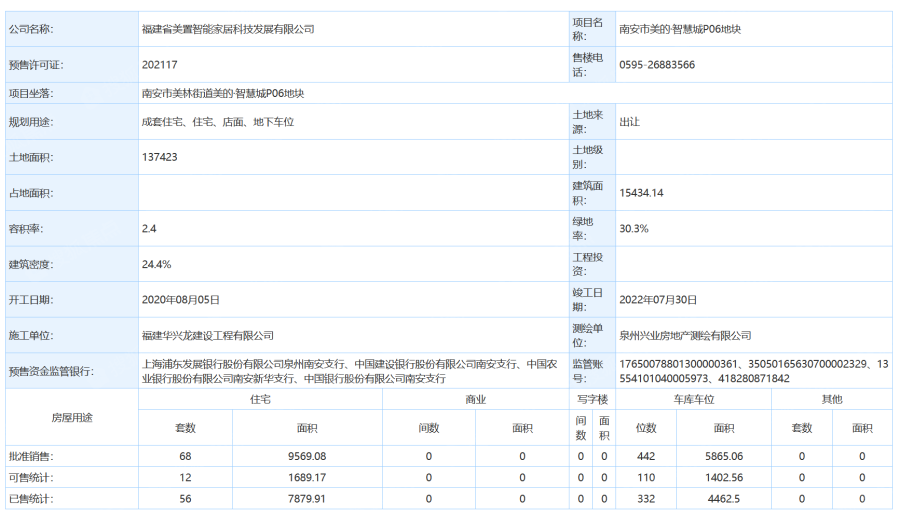Click available residential area 1689.17
The width and height of the screenshot is (900, 516).
pyautogui.click(x=307, y=478)
